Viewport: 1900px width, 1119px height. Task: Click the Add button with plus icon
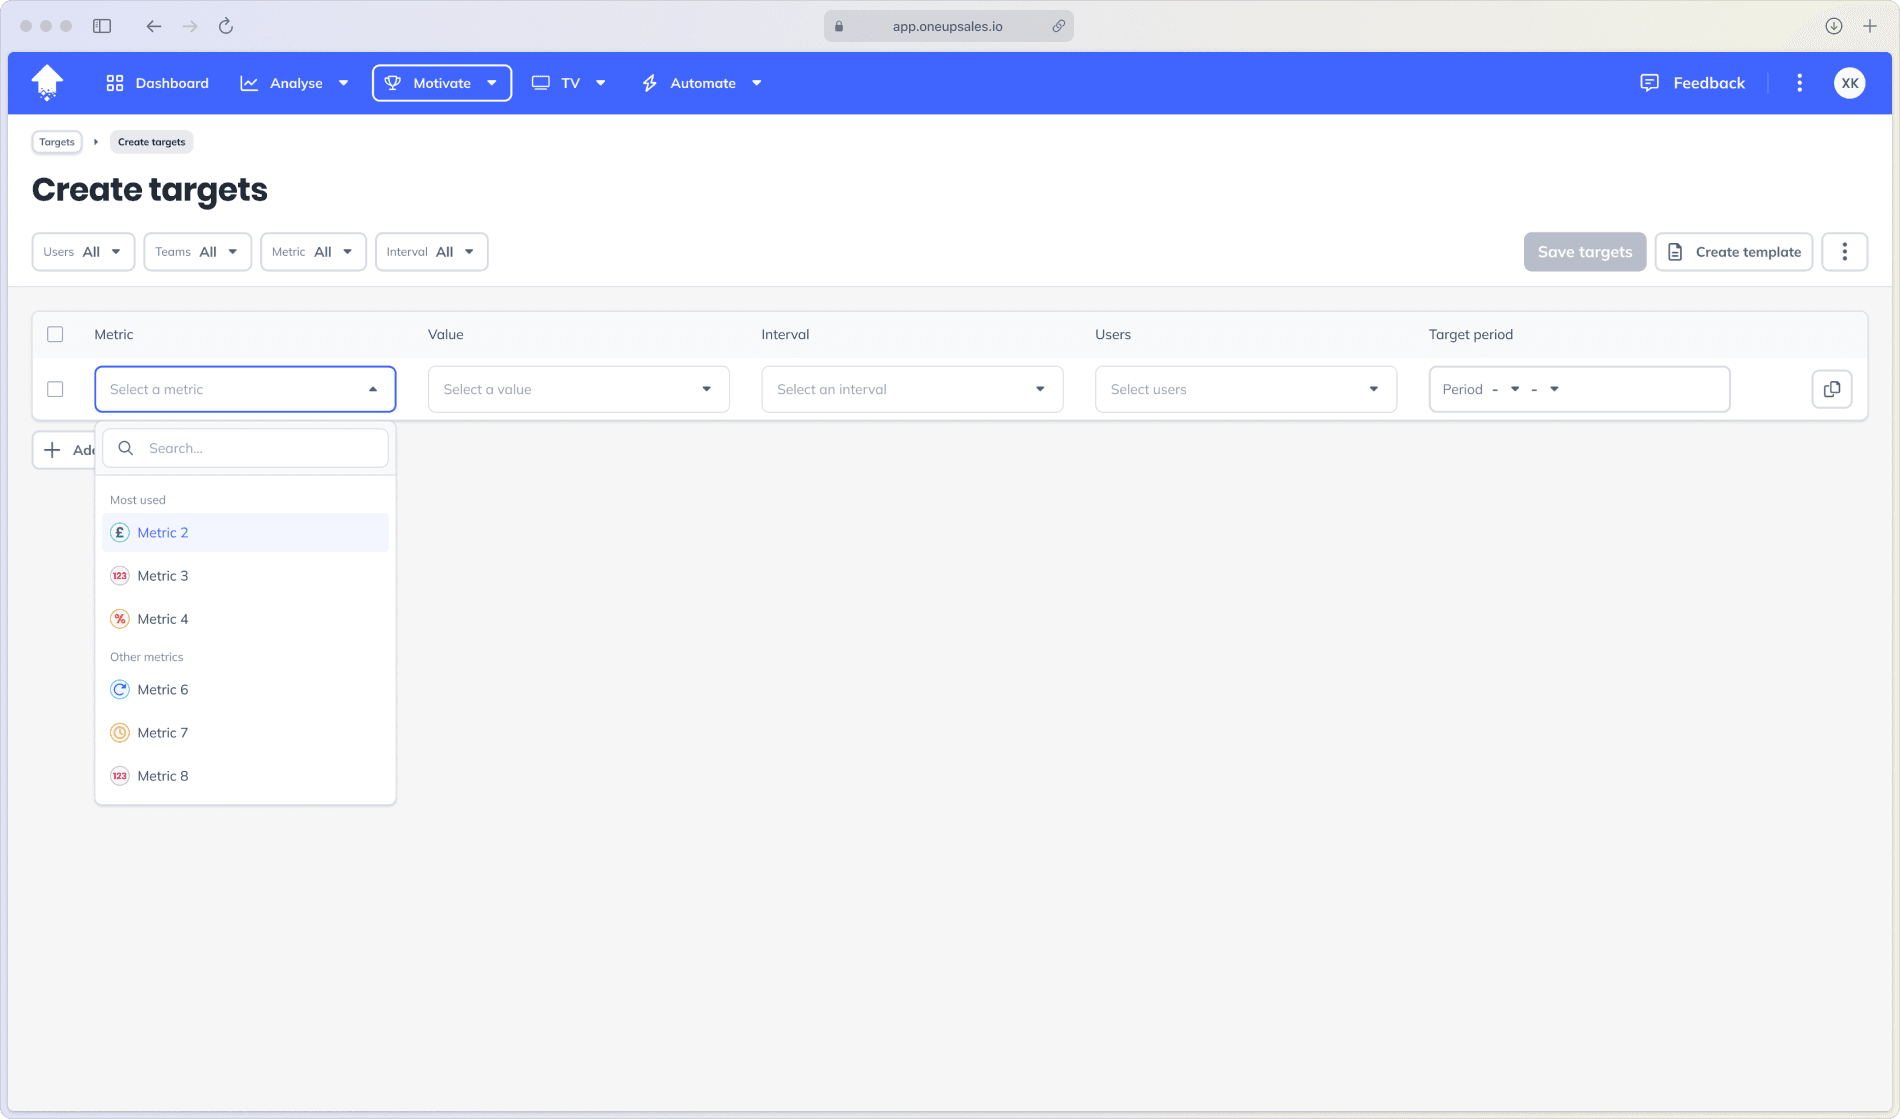pos(64,450)
